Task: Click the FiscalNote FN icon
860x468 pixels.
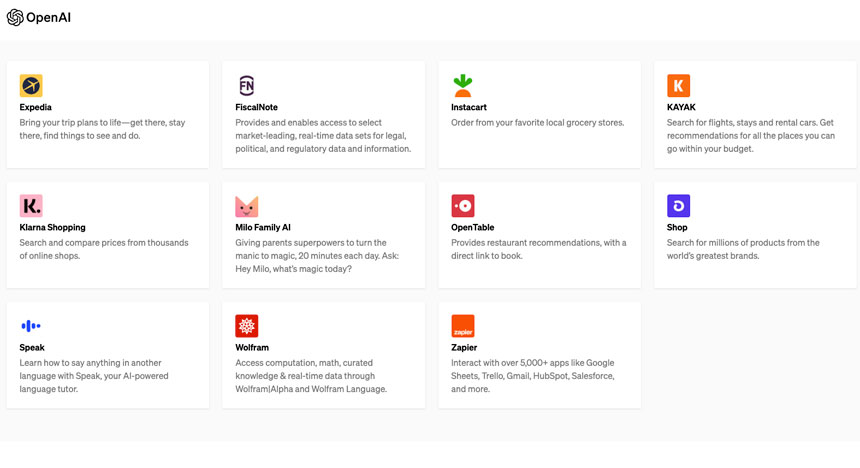Action: click(x=247, y=86)
